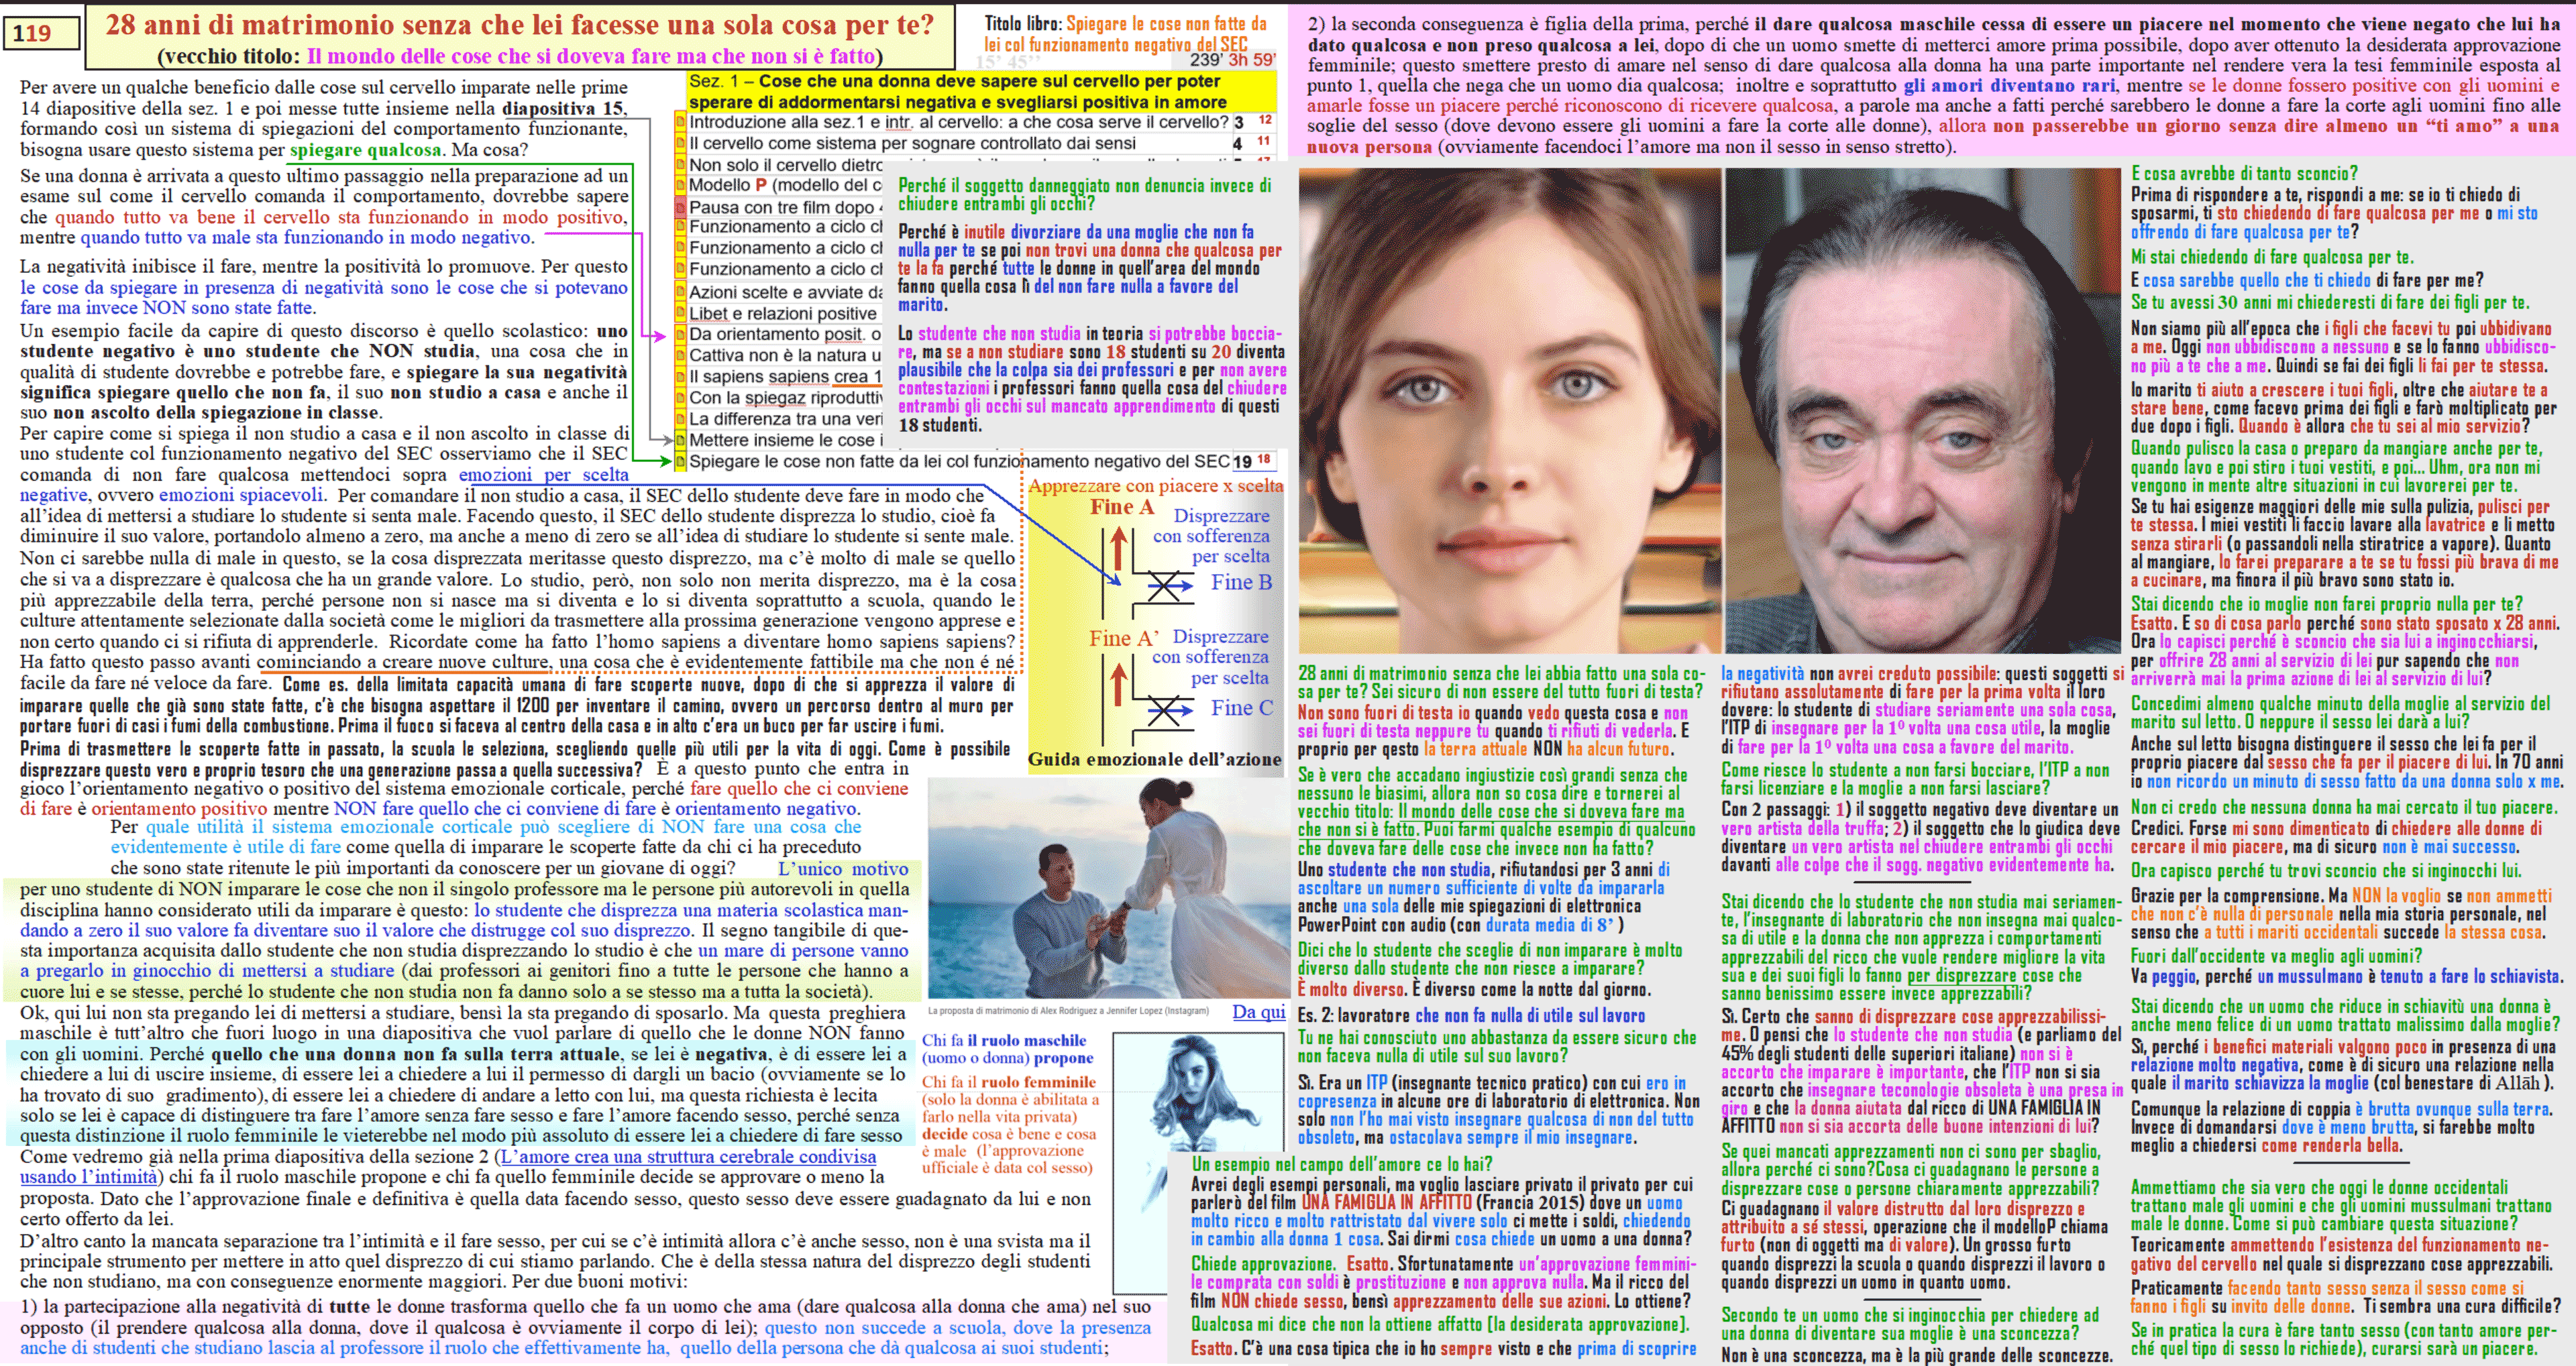Screen dimensions: 2576x1366
Task: Click the green 'spiegare qualcosa' phrase
Action: pyautogui.click(x=365, y=150)
